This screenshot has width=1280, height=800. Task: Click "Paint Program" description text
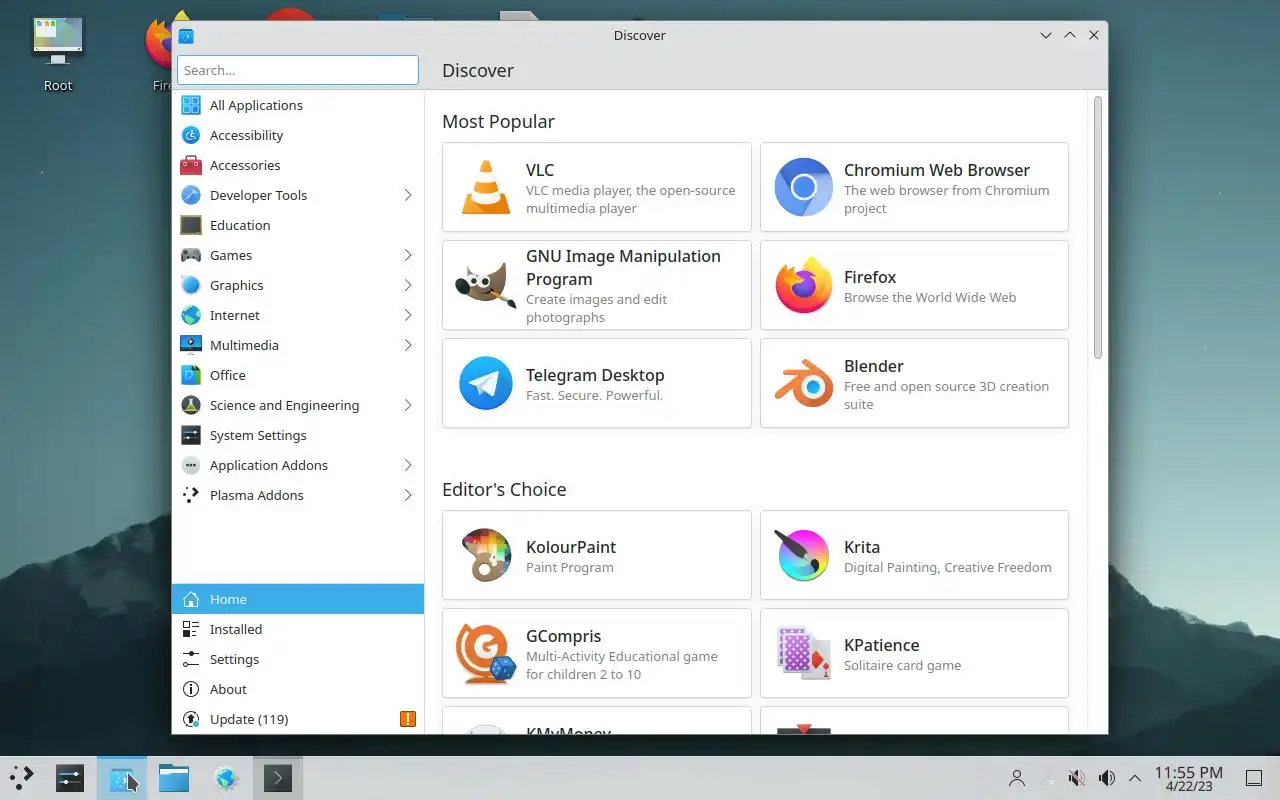570,567
